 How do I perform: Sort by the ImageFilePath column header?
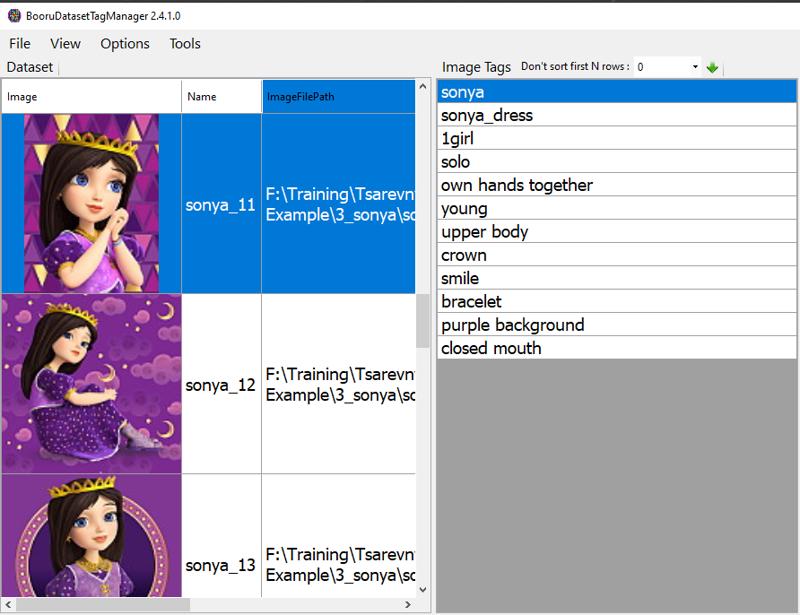pyautogui.click(x=339, y=96)
